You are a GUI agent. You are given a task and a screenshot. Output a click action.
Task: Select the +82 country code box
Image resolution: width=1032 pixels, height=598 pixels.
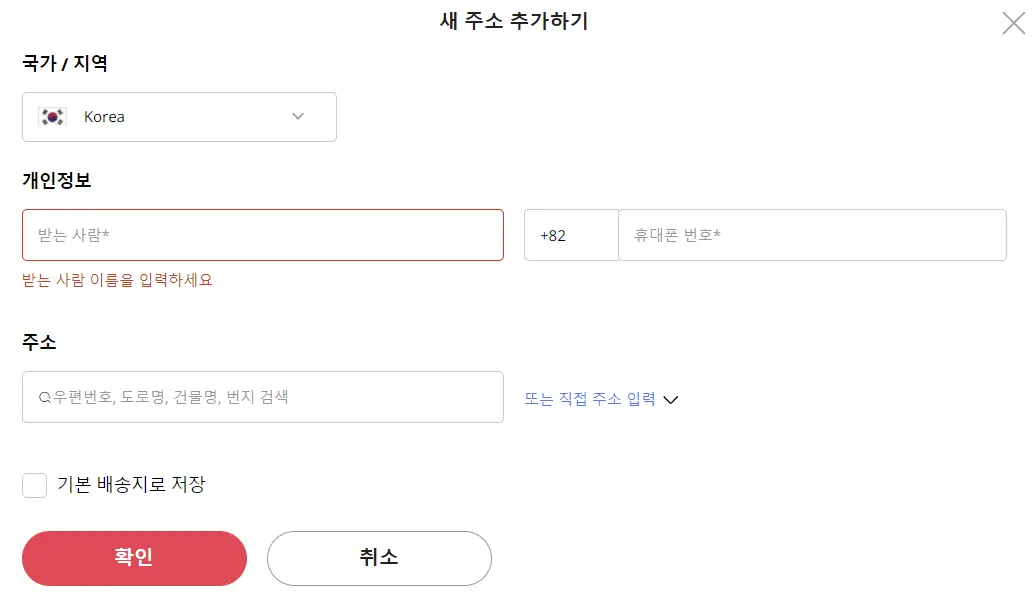[x=571, y=234]
